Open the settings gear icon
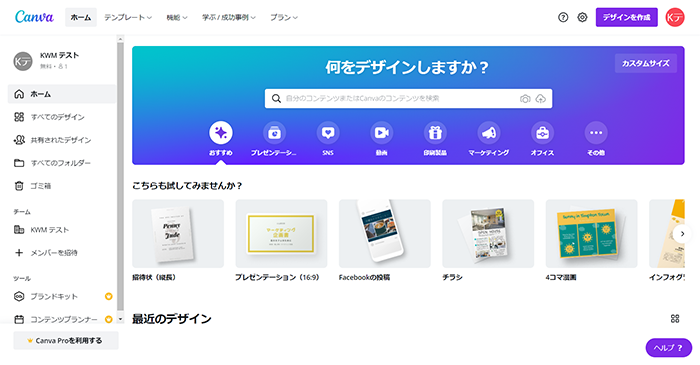 coord(582,17)
